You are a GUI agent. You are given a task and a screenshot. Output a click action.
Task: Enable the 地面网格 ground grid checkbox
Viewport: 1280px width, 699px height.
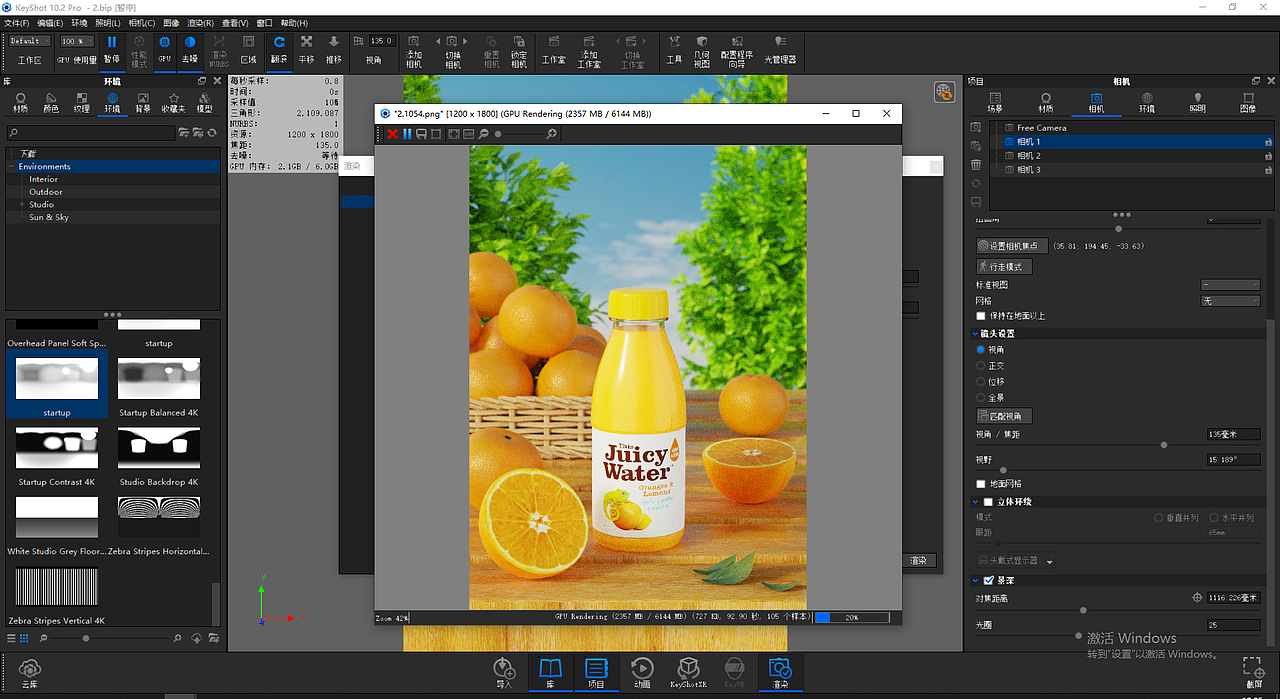click(981, 484)
